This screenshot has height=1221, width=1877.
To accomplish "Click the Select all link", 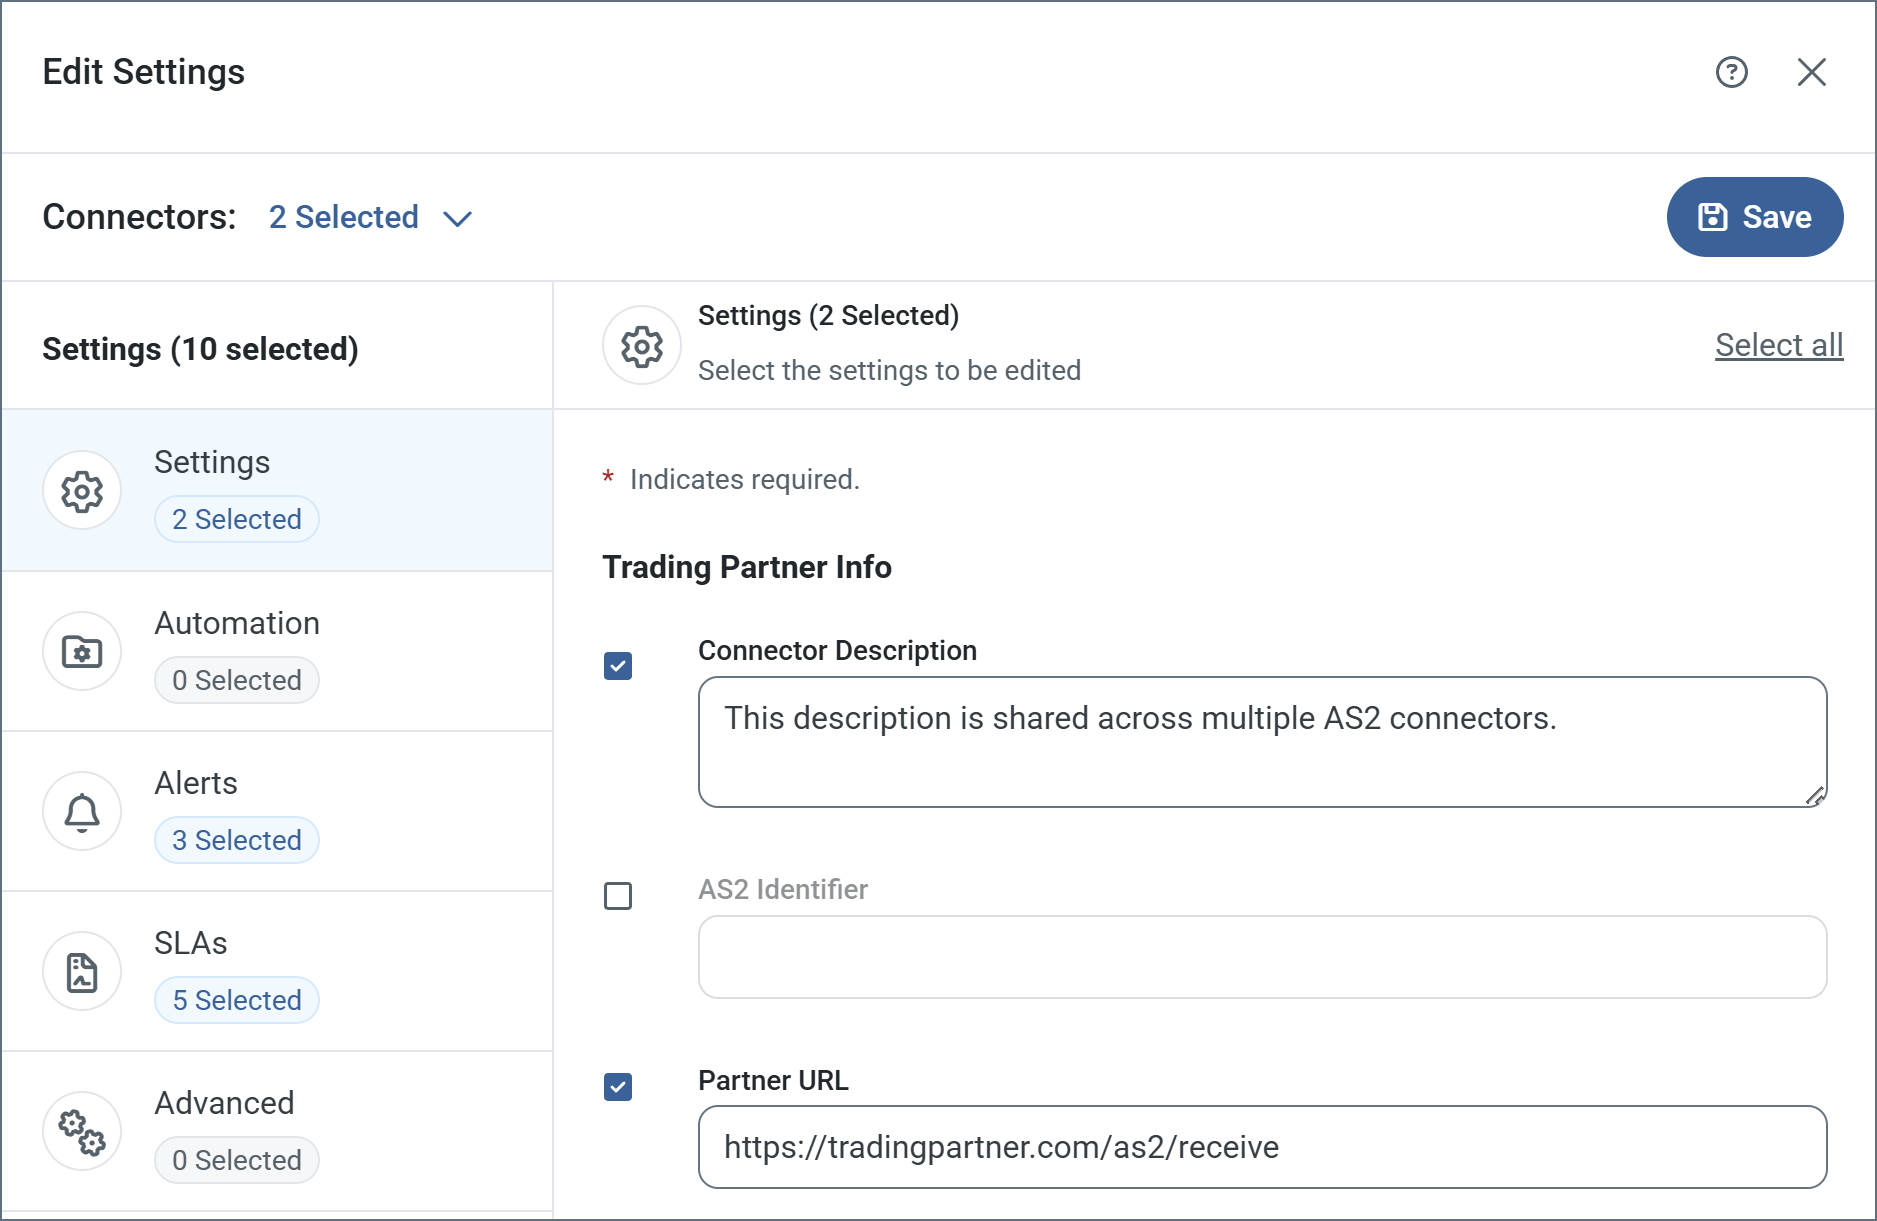I will 1778,345.
